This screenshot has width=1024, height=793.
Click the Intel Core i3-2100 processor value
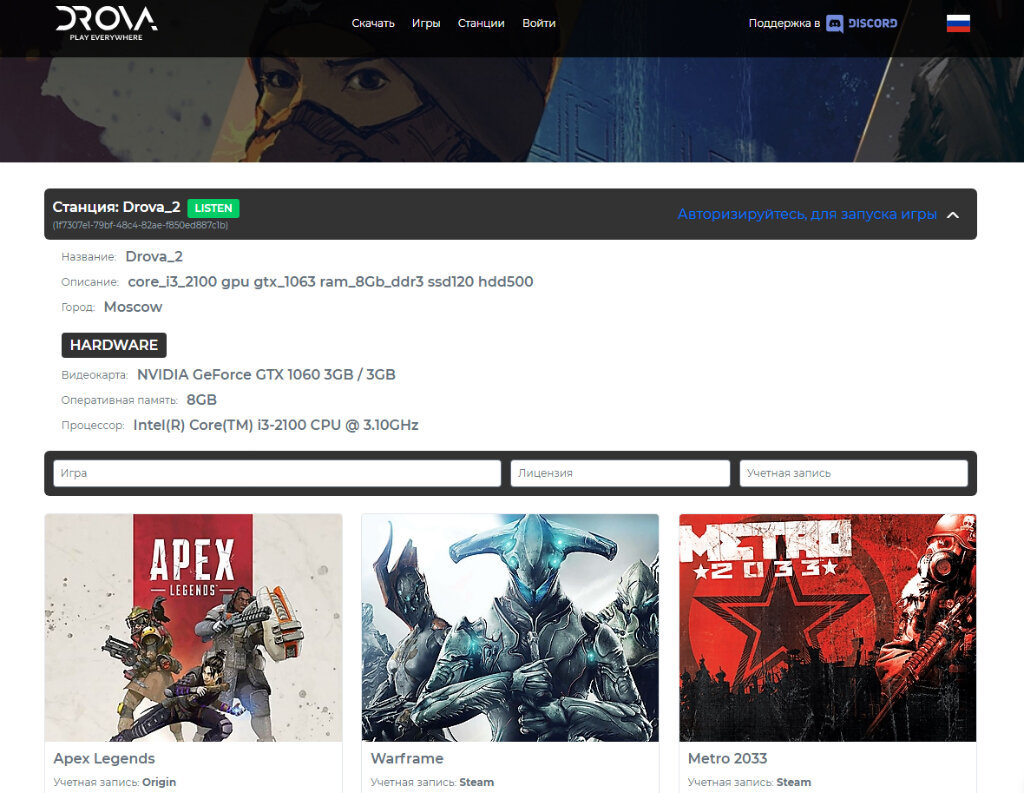tap(276, 425)
